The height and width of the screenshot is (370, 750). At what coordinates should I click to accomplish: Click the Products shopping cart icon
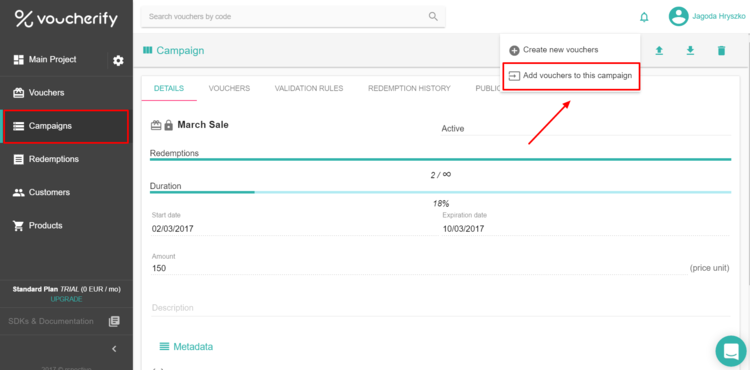[x=19, y=226]
